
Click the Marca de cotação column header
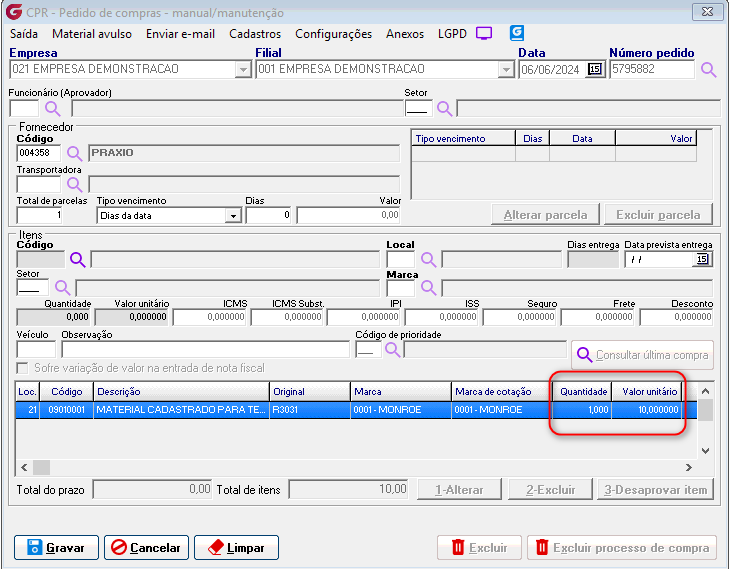501,392
